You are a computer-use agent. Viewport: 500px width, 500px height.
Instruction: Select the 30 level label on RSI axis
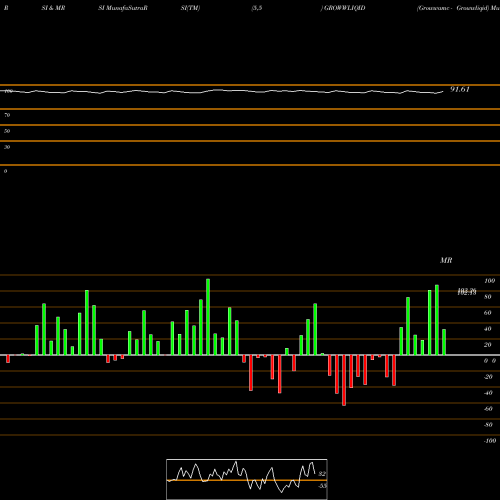pos(7,147)
